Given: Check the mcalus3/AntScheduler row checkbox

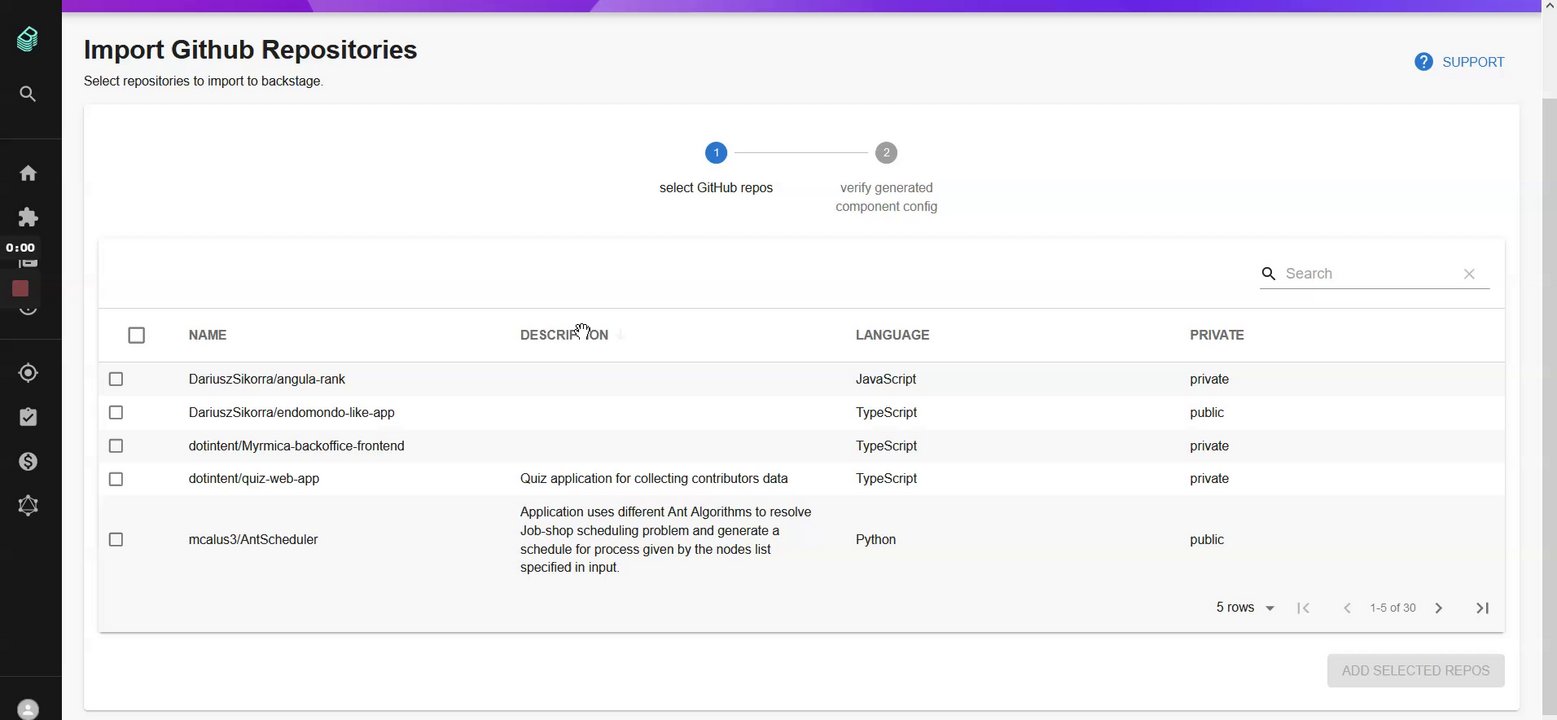Looking at the screenshot, I should (x=116, y=539).
